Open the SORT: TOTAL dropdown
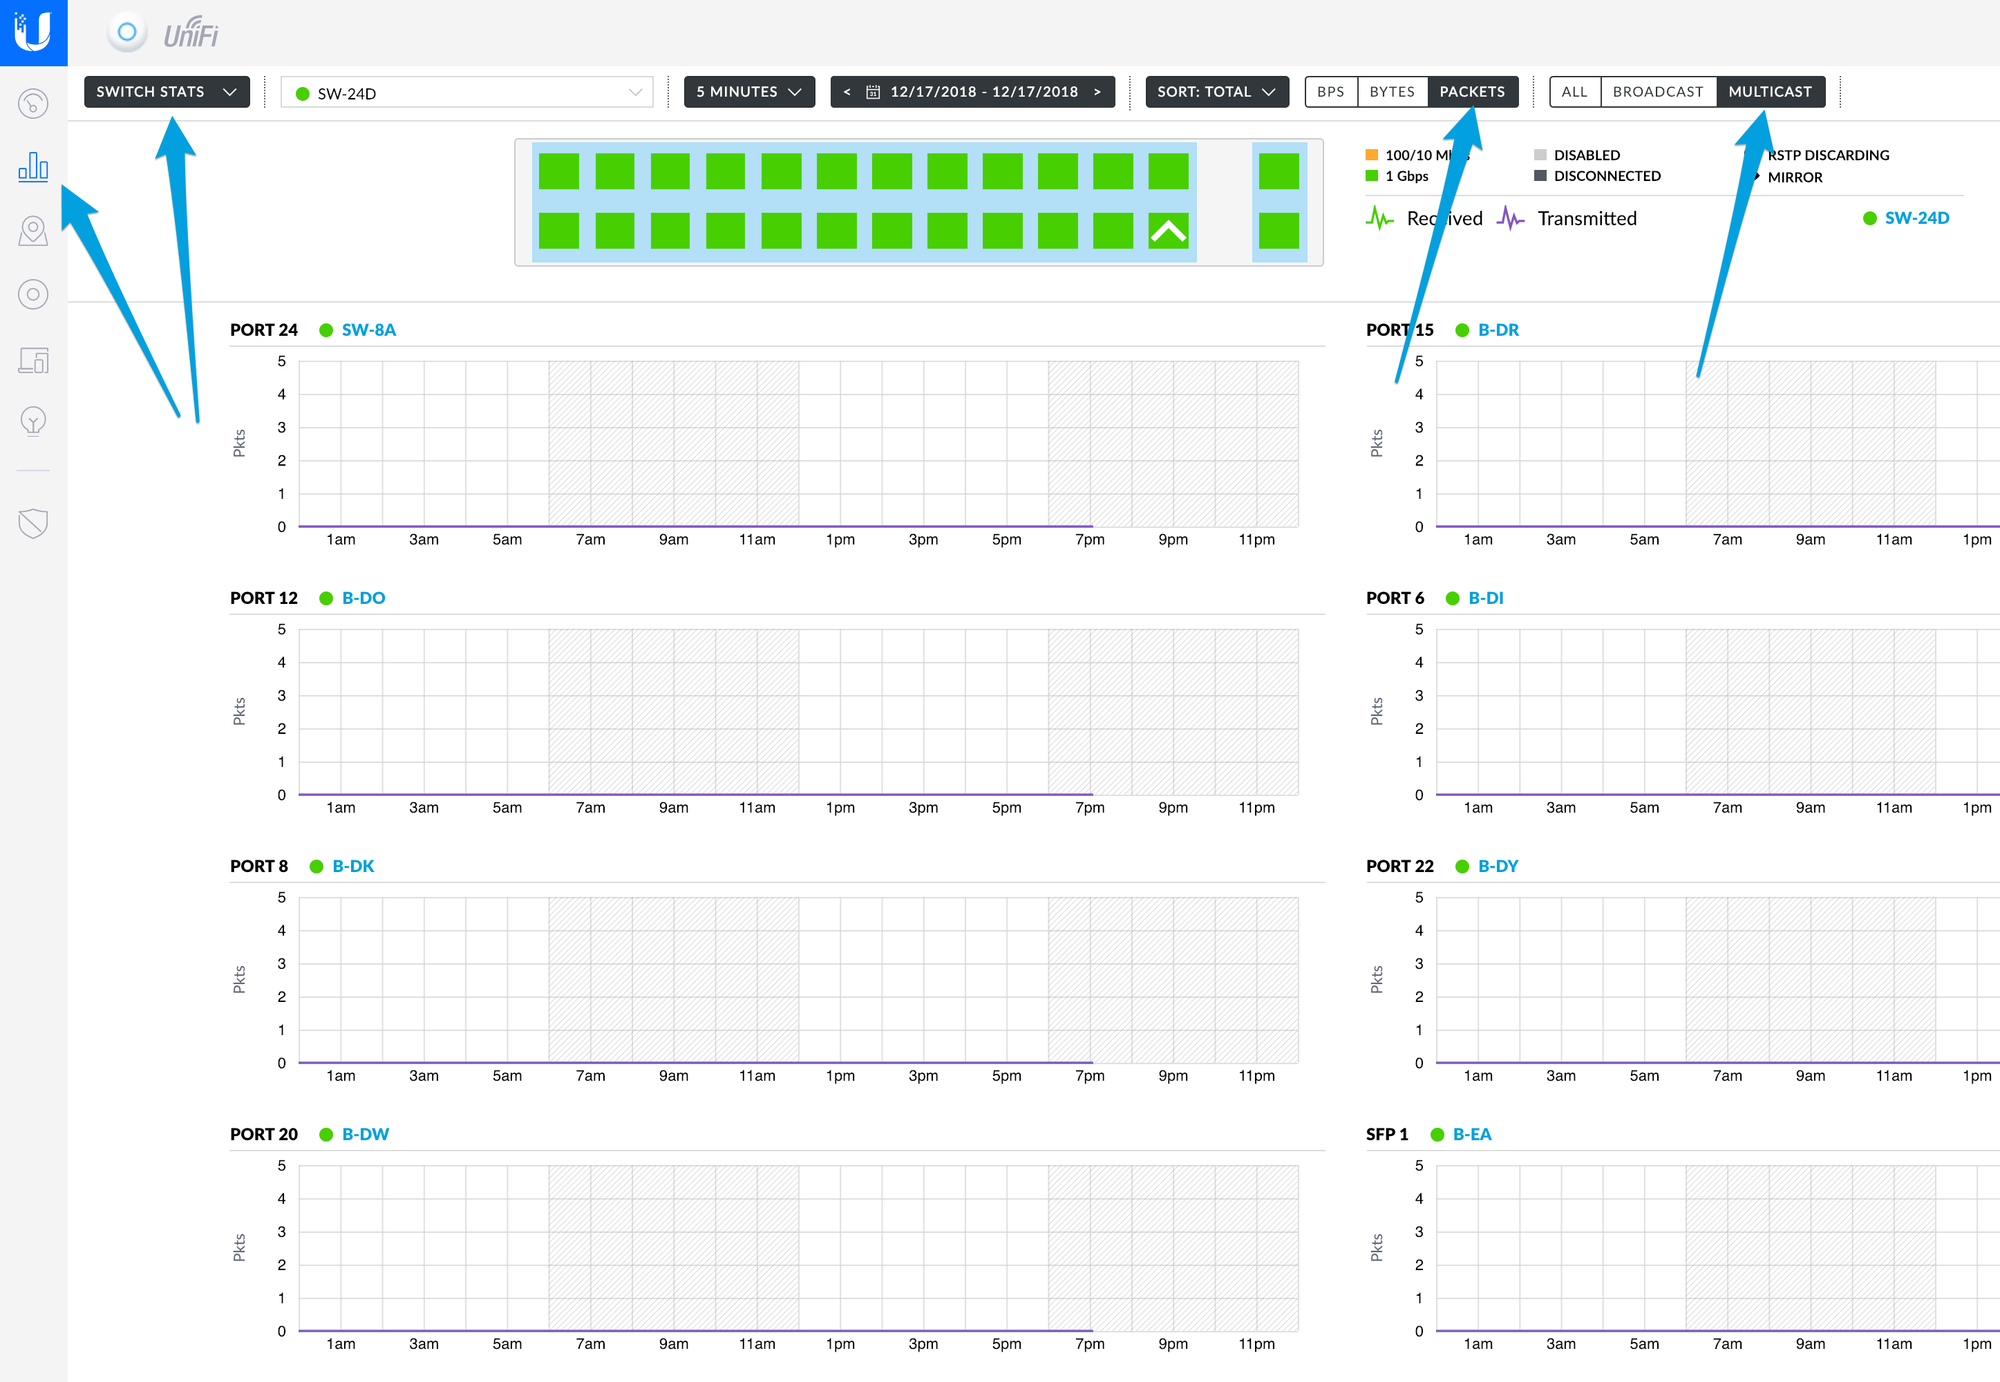Image resolution: width=2000 pixels, height=1382 pixels. [1217, 92]
